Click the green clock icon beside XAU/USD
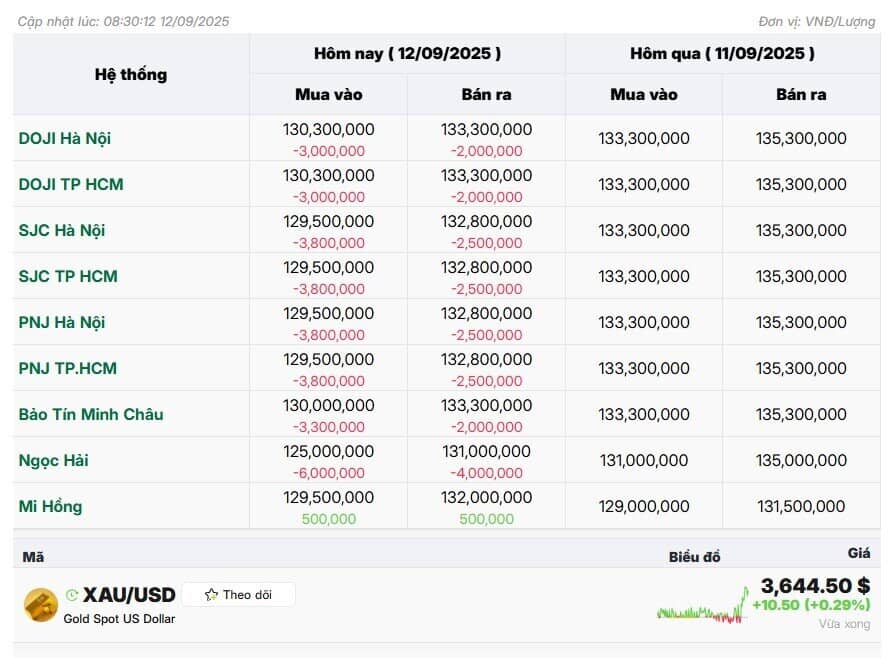This screenshot has width=892, height=658. pyautogui.click(x=72, y=595)
